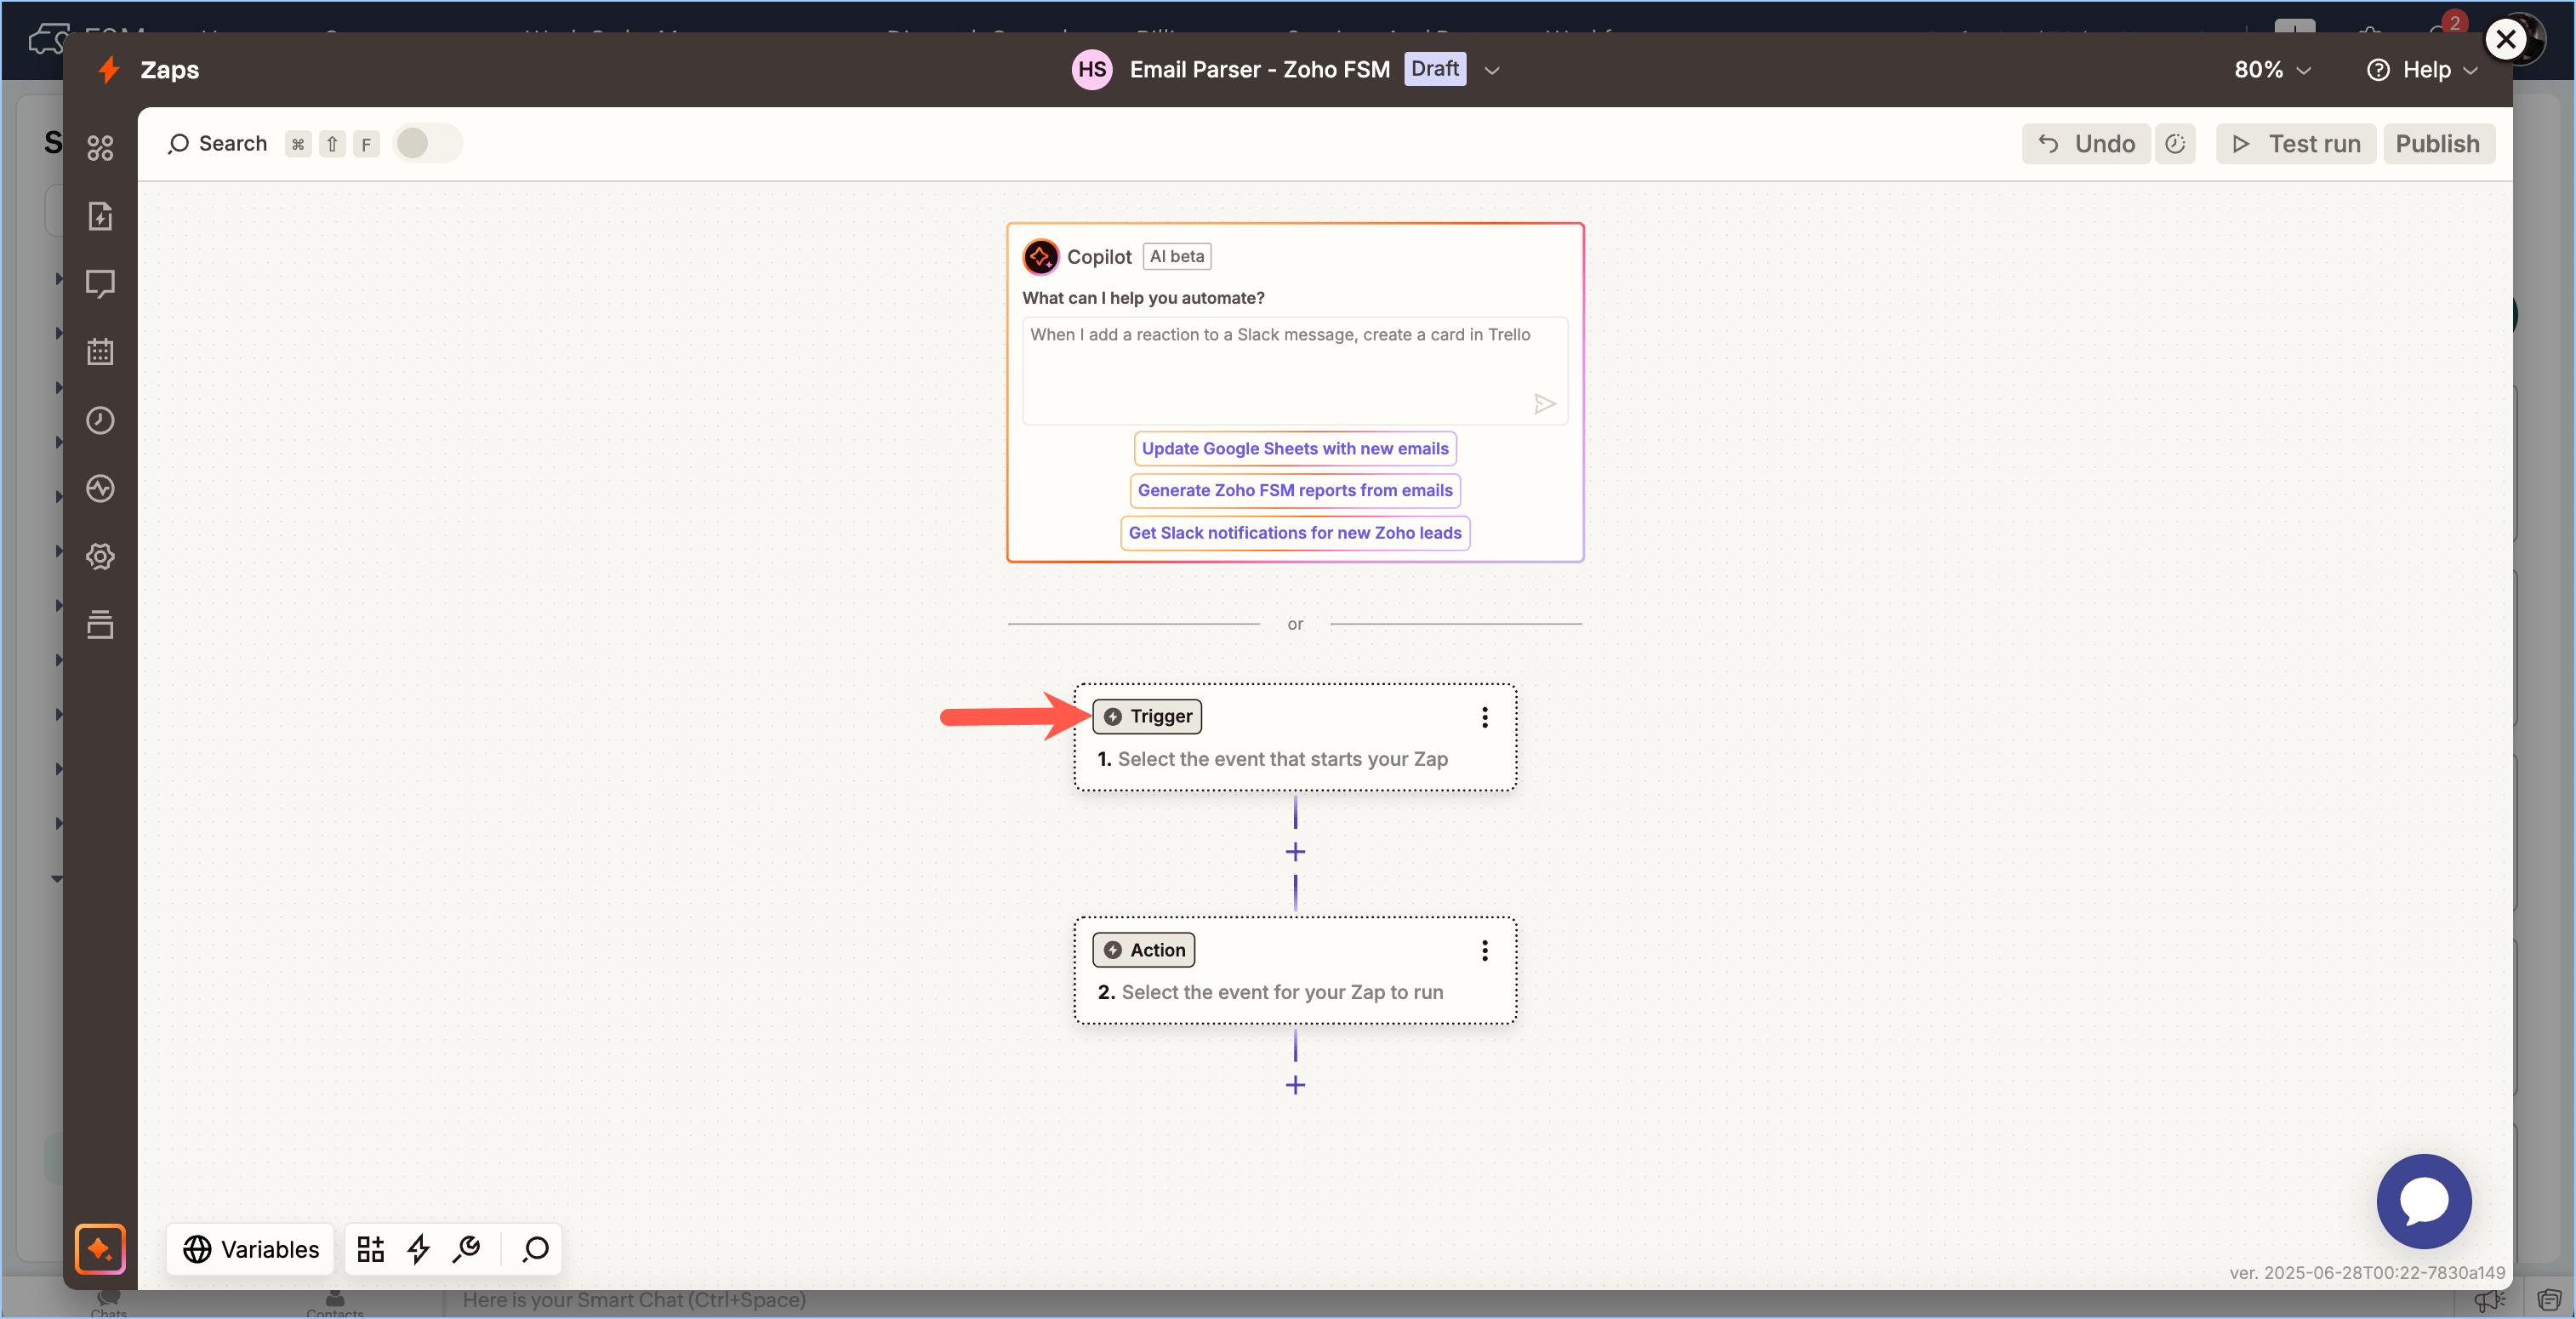Screen dimensions: 2576x1319
Task: Click the Publish button
Action: (x=2437, y=144)
